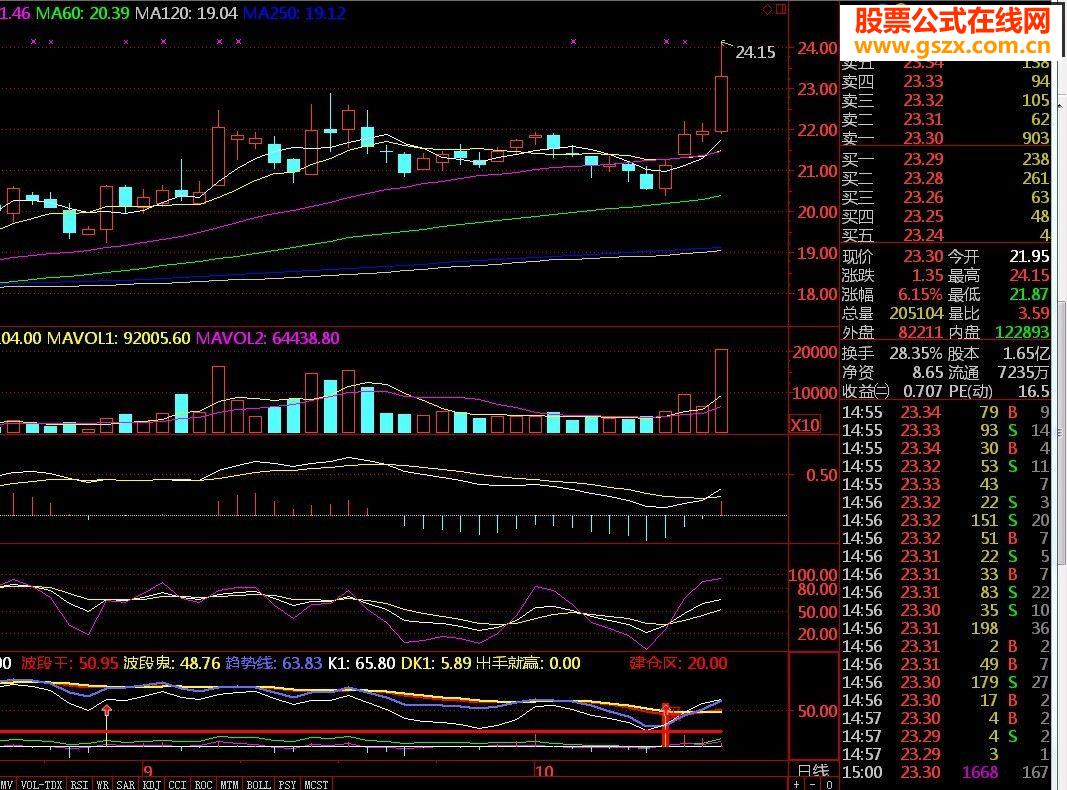Reset chart zoom with the 0 button
Image resolution: width=1067 pixels, height=790 pixels.
[829, 785]
